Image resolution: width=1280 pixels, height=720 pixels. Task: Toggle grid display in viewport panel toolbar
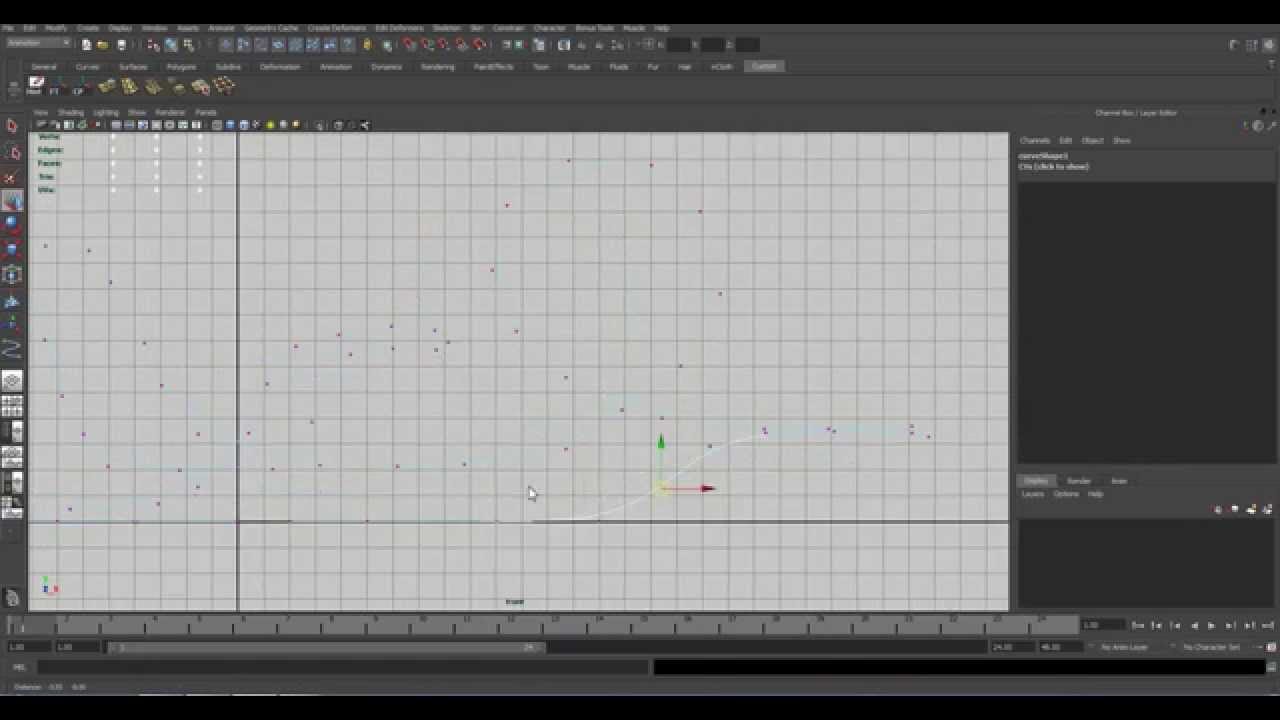[117, 125]
